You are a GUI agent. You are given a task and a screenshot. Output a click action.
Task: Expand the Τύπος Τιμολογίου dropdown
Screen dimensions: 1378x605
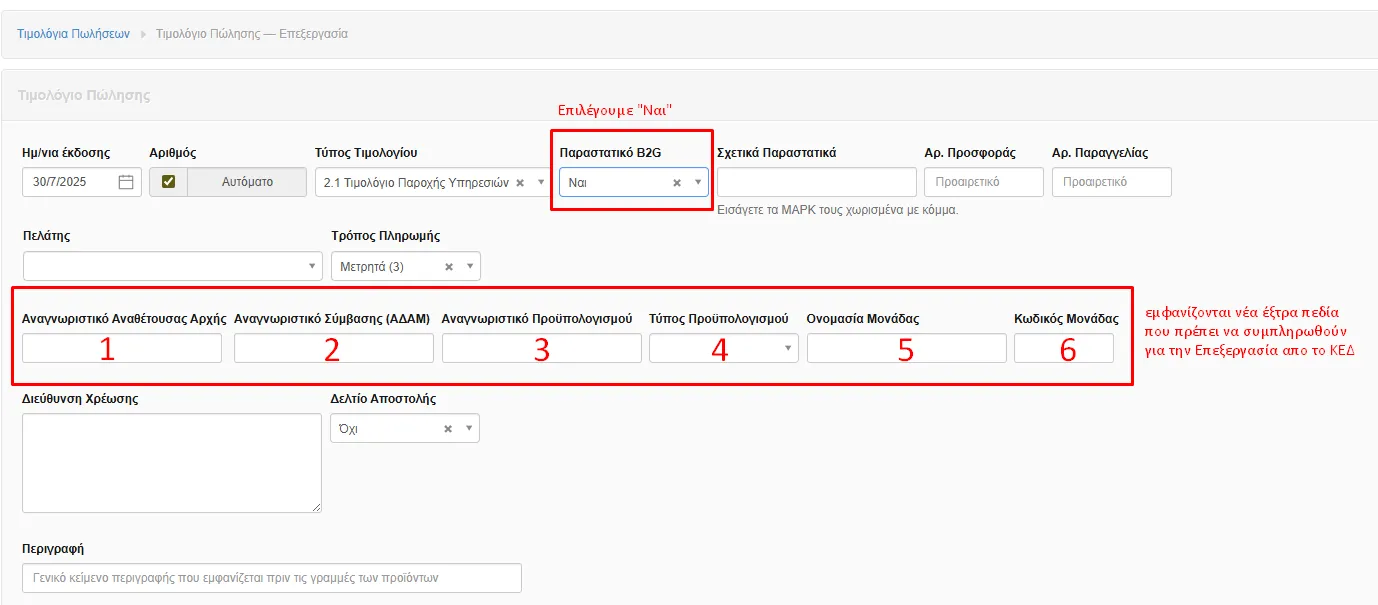click(541, 183)
